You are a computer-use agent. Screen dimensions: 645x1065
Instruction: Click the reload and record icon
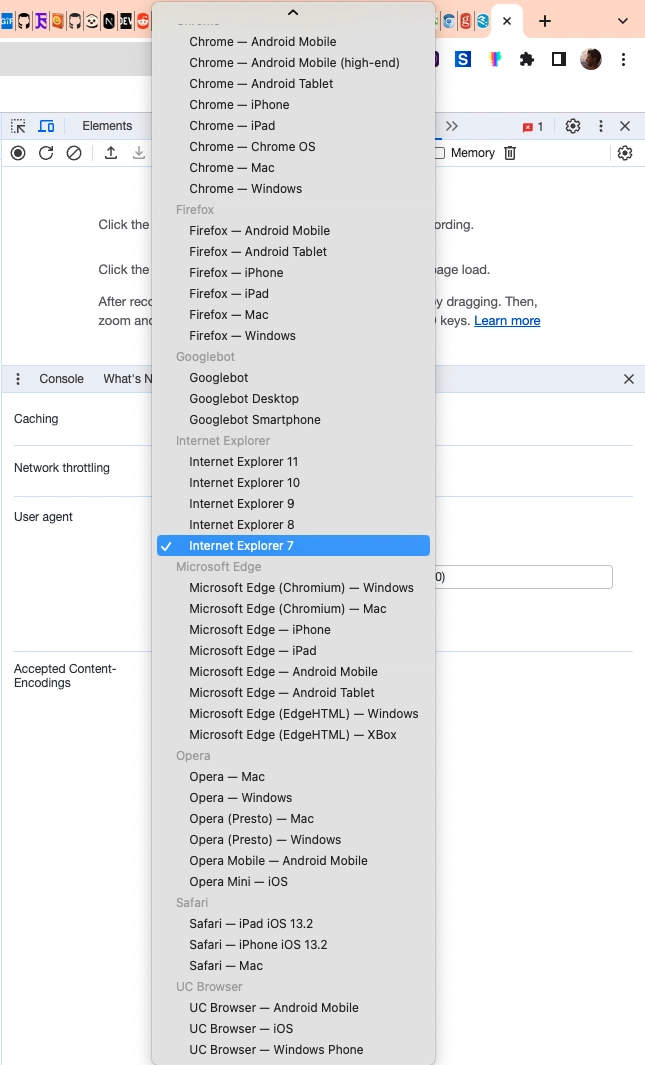pos(46,154)
